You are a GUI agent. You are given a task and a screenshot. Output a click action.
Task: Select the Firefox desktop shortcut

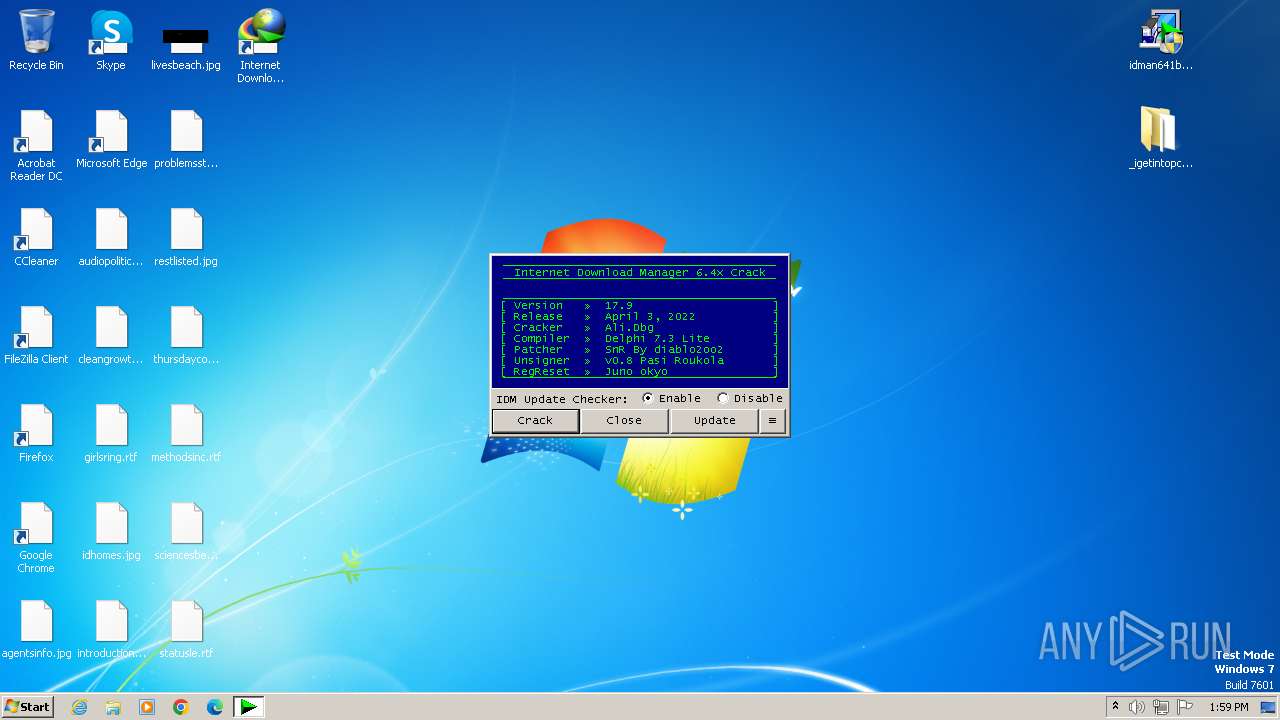[x=36, y=434]
